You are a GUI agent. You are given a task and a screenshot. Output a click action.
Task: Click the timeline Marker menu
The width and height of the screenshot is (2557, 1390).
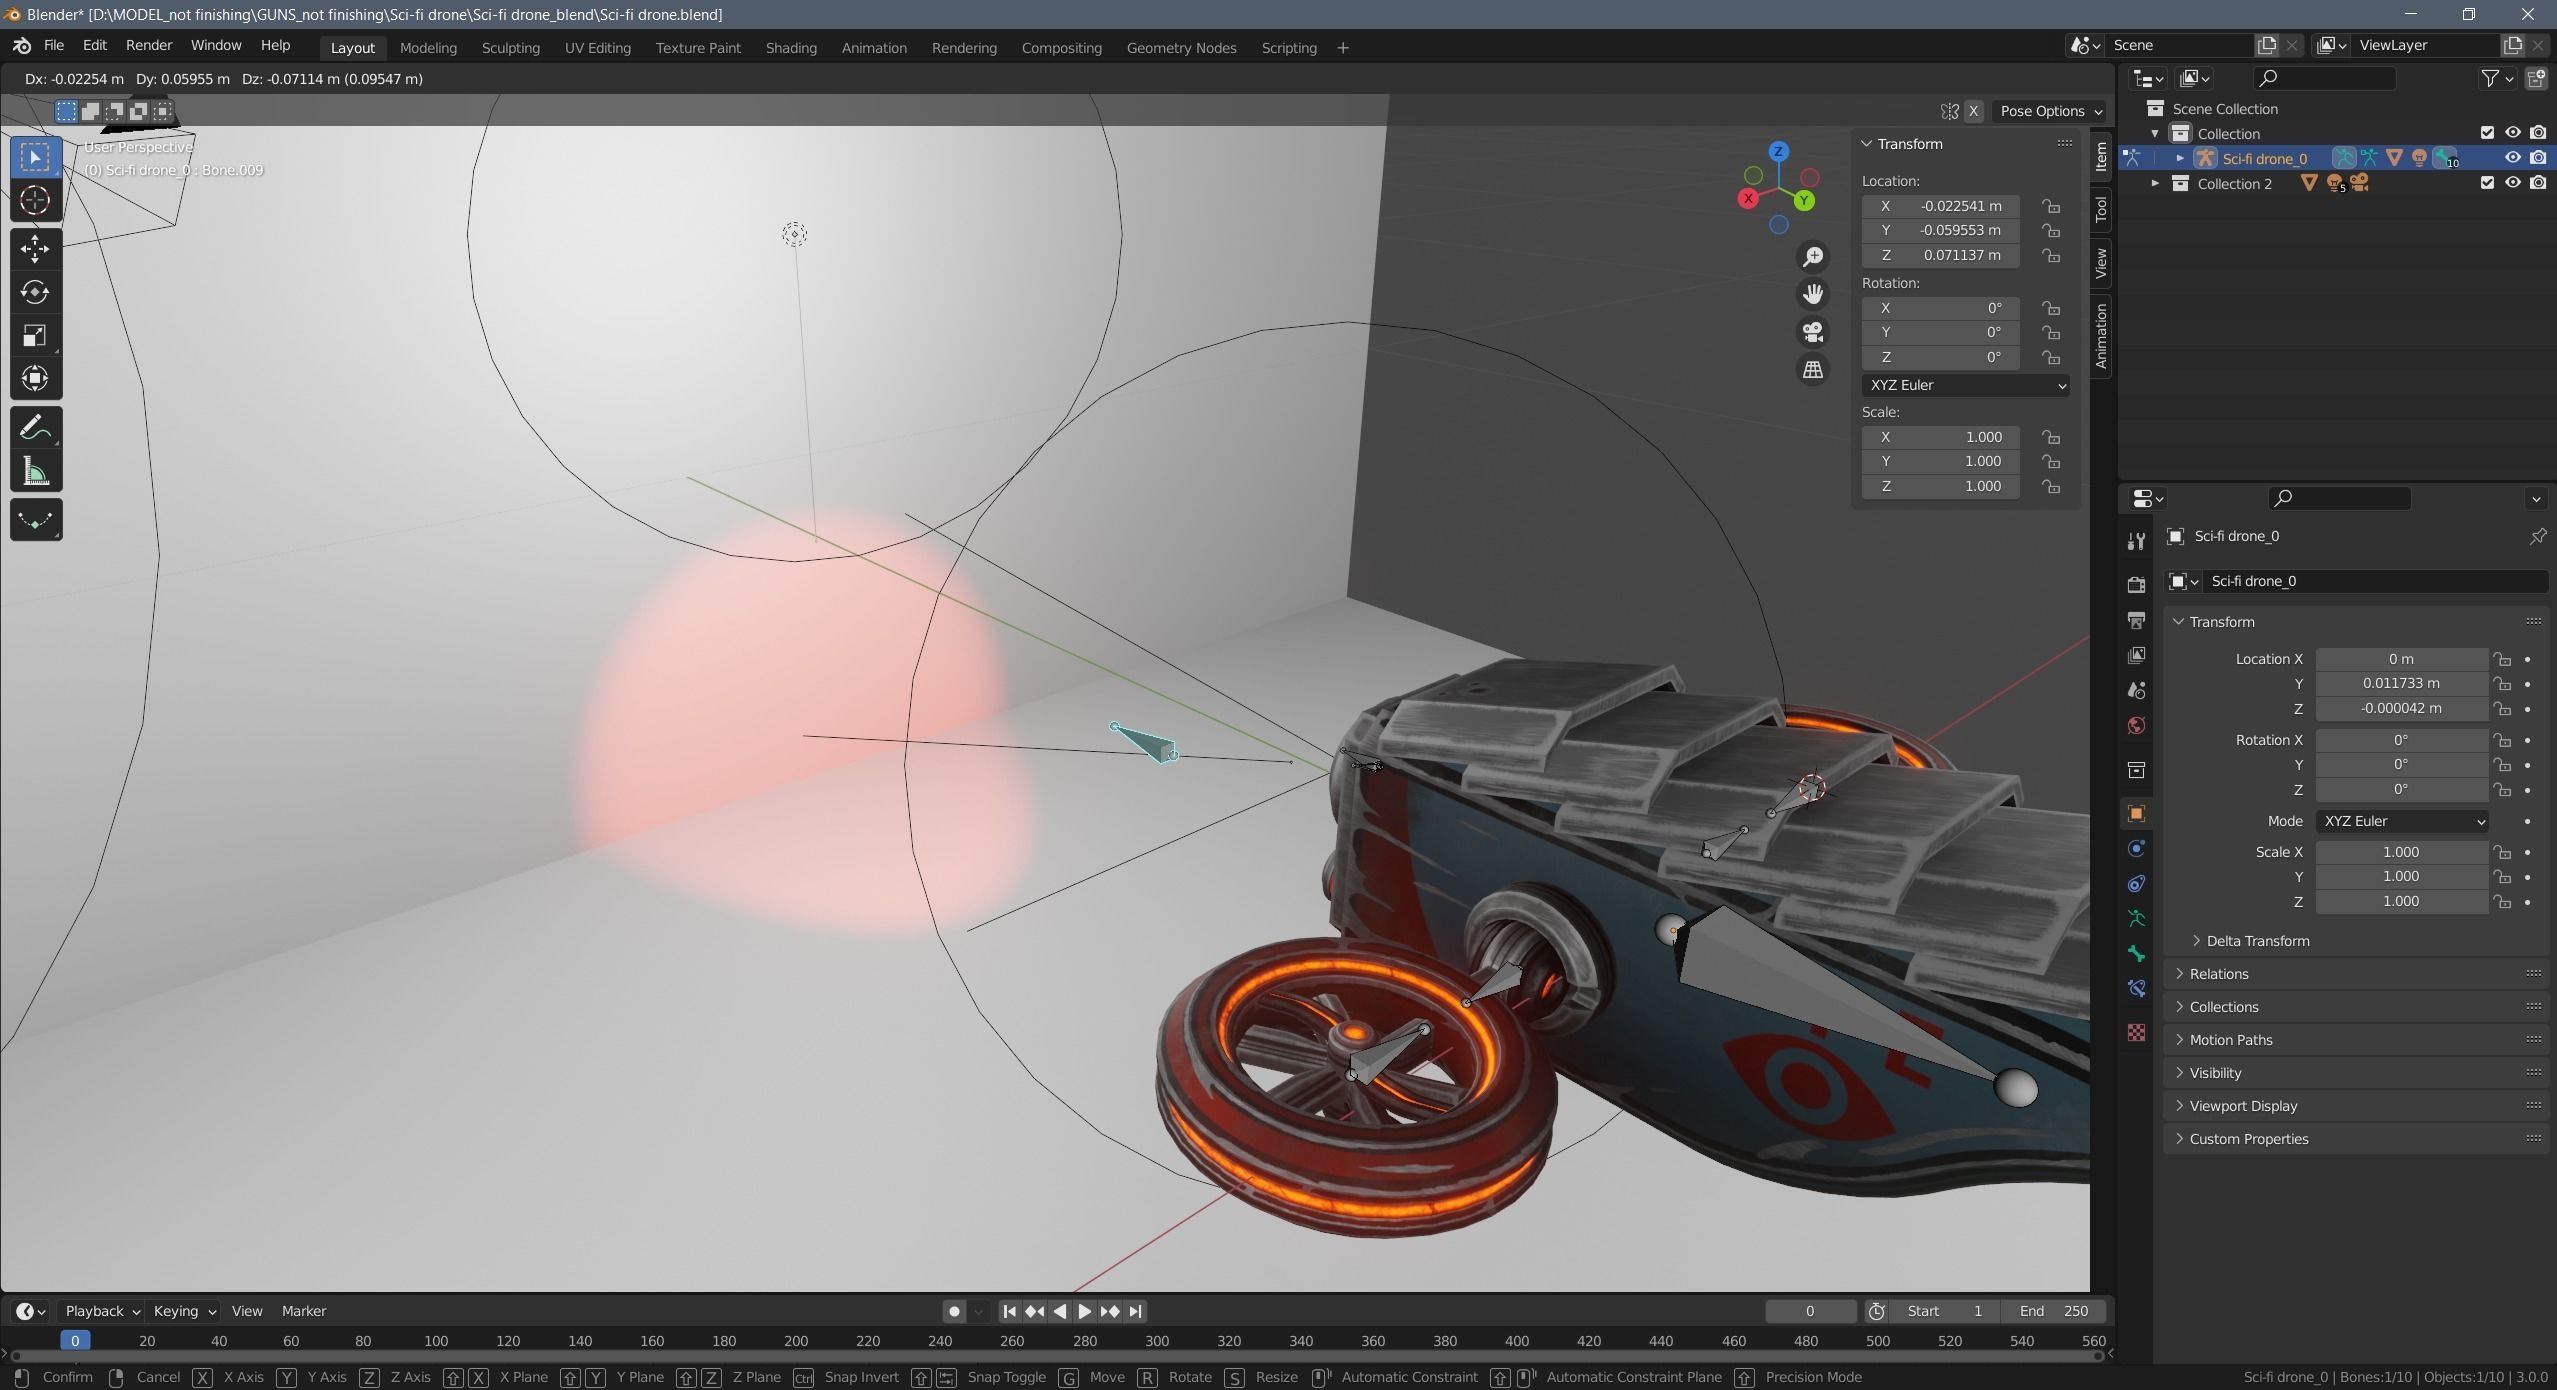pyautogui.click(x=304, y=1311)
